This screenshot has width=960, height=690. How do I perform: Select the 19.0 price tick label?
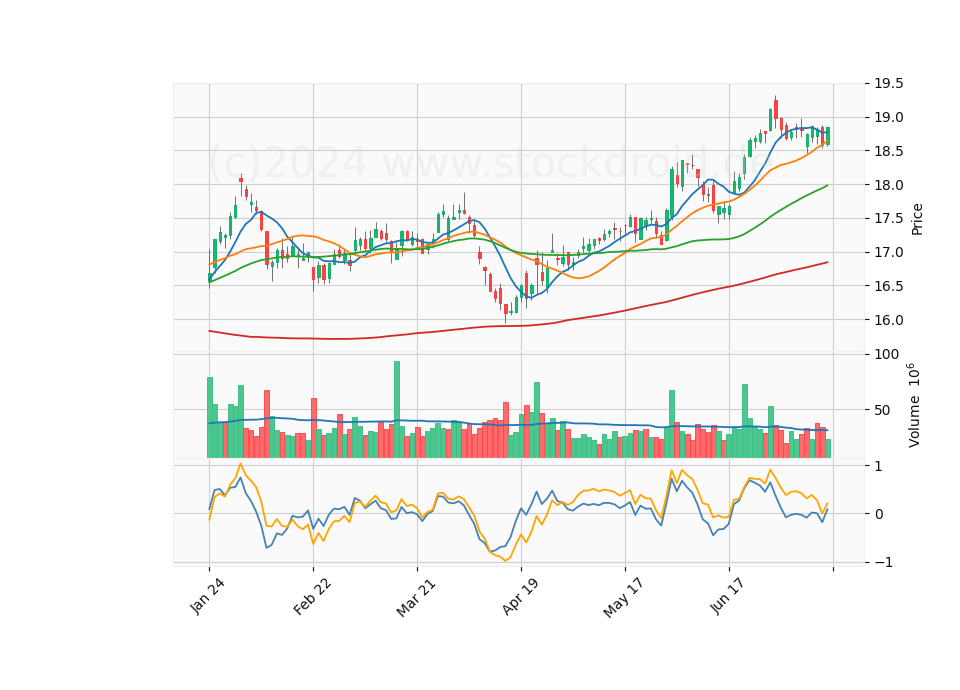(888, 117)
